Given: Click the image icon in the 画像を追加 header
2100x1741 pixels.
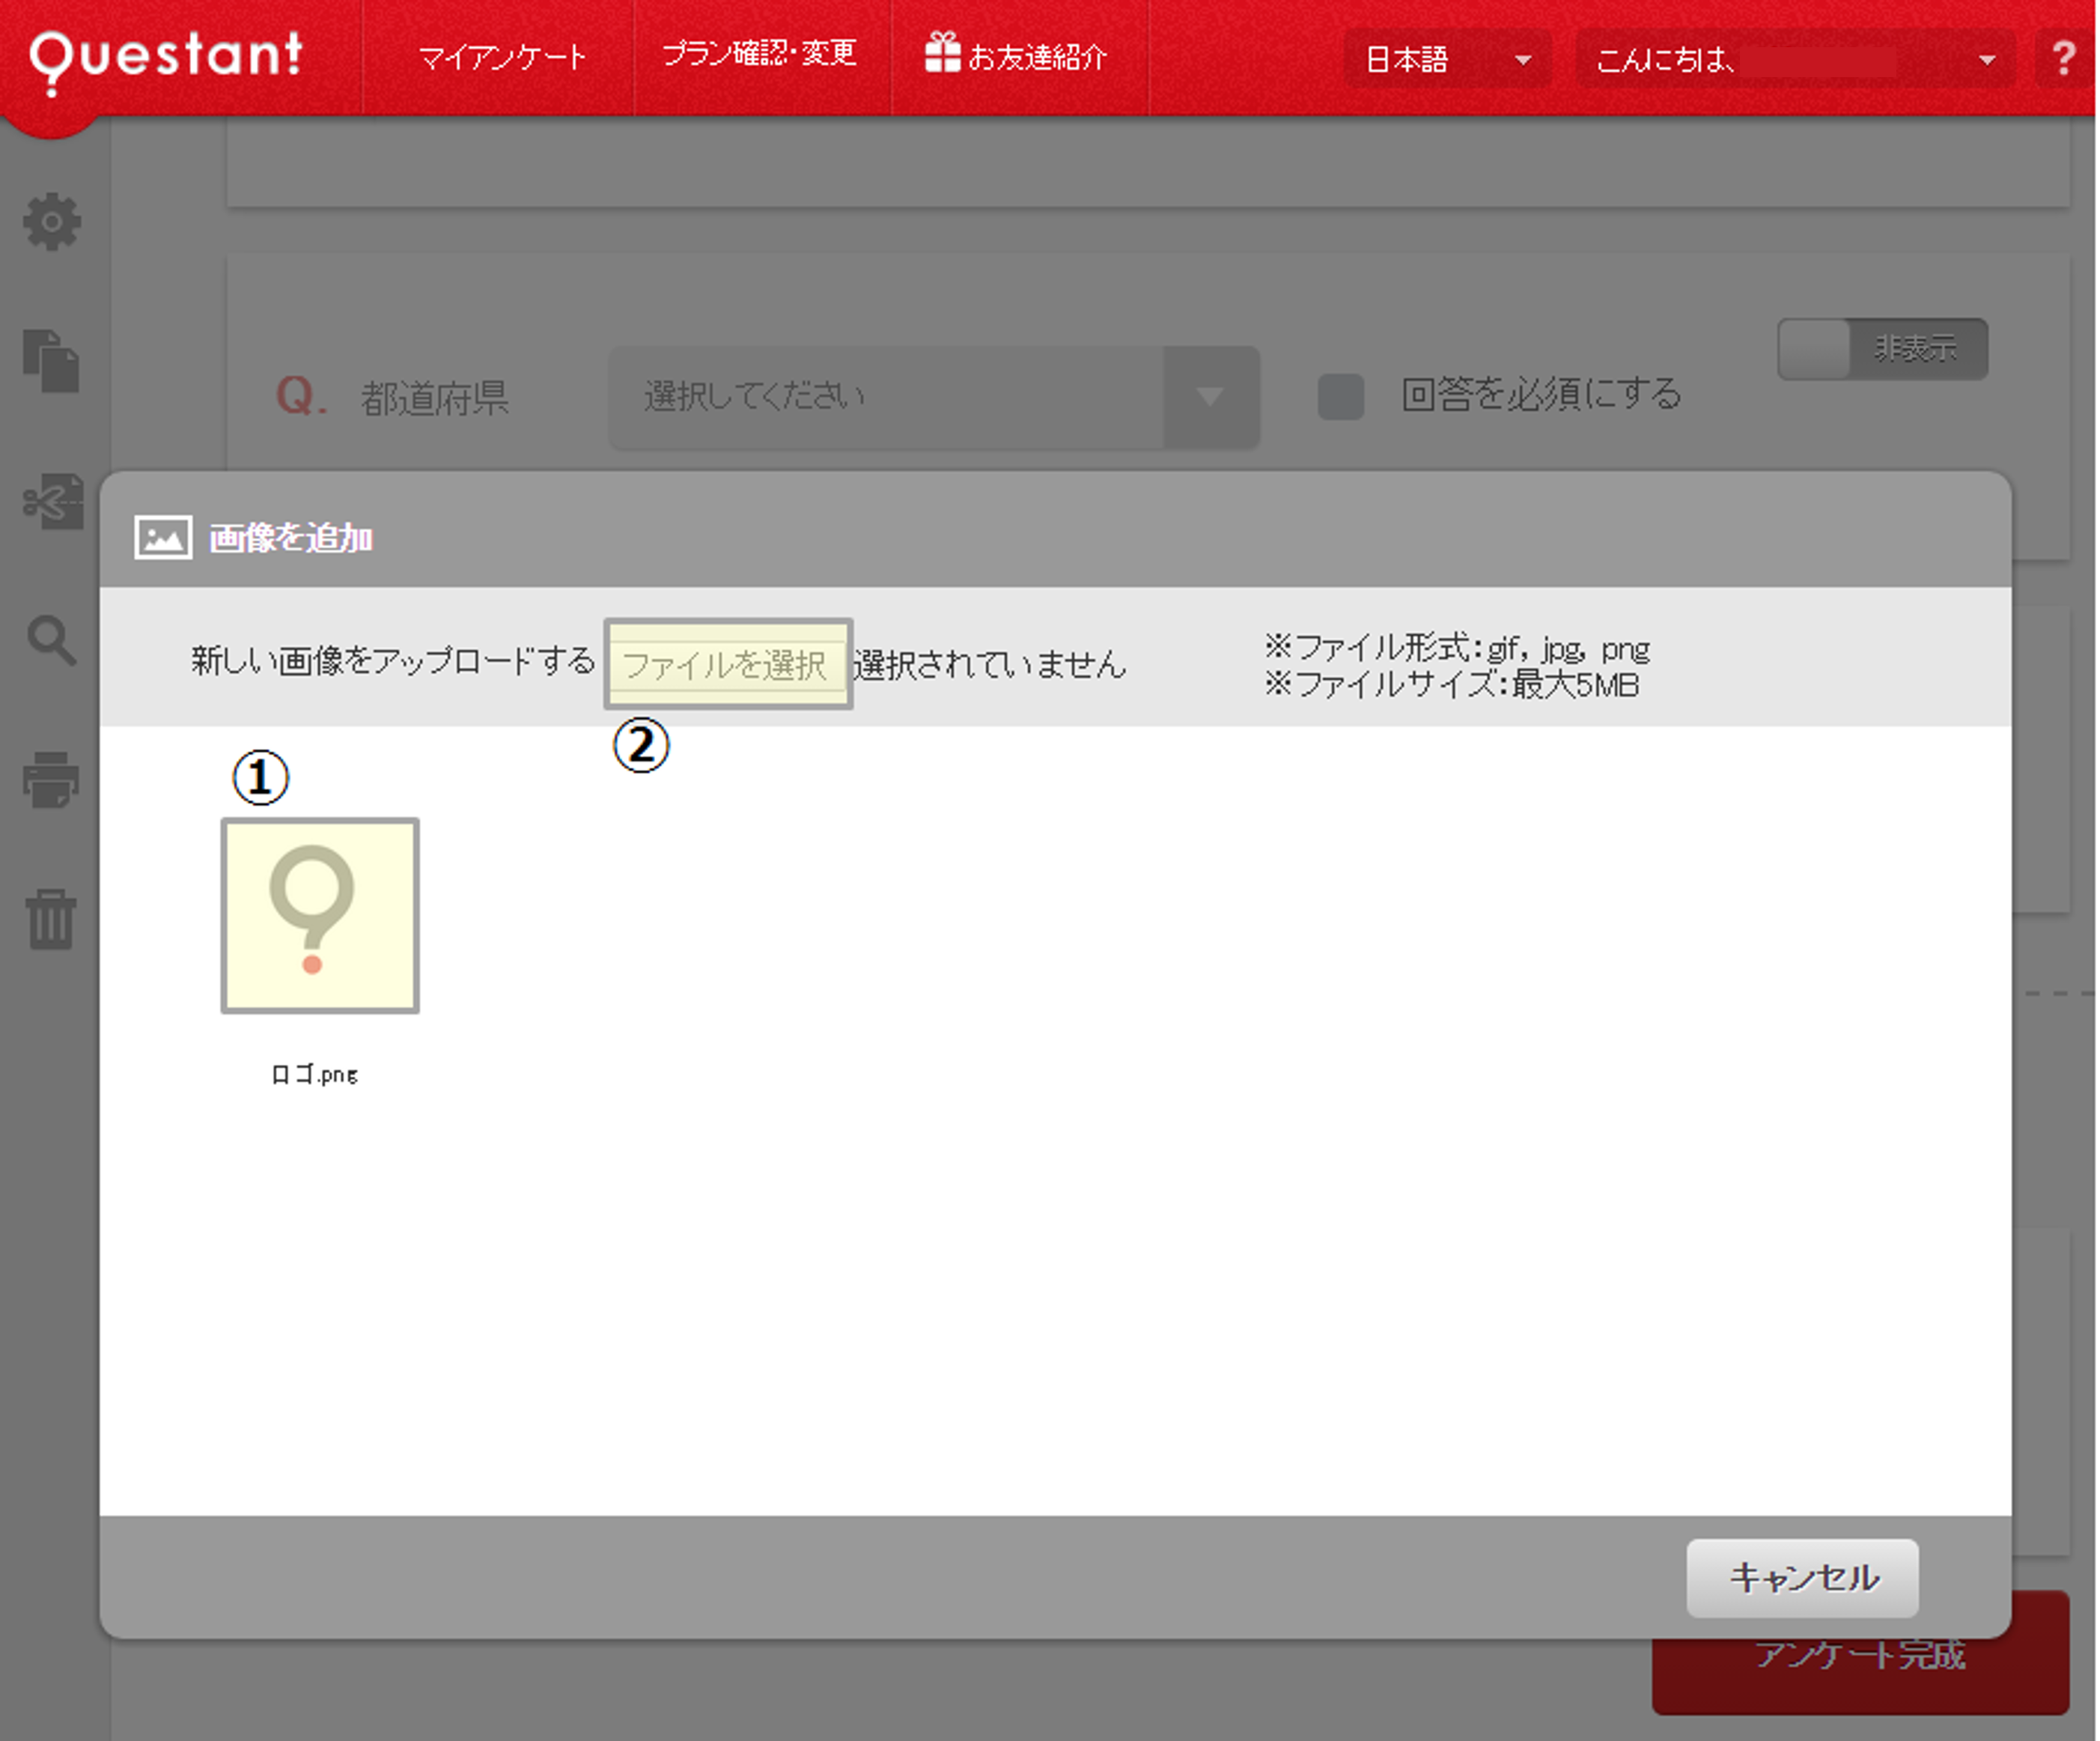Looking at the screenshot, I should coord(163,536).
